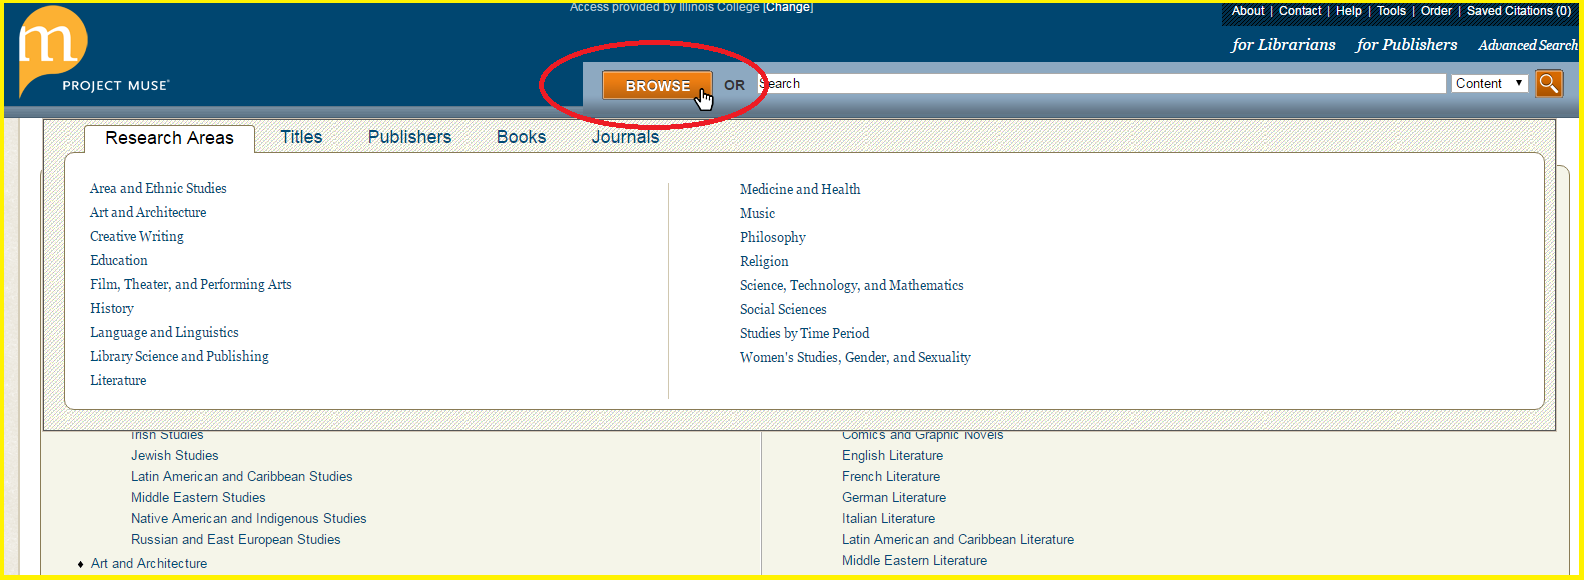This screenshot has height=580, width=1584.
Task: Open Middle Eastern Studies link
Action: (x=198, y=497)
